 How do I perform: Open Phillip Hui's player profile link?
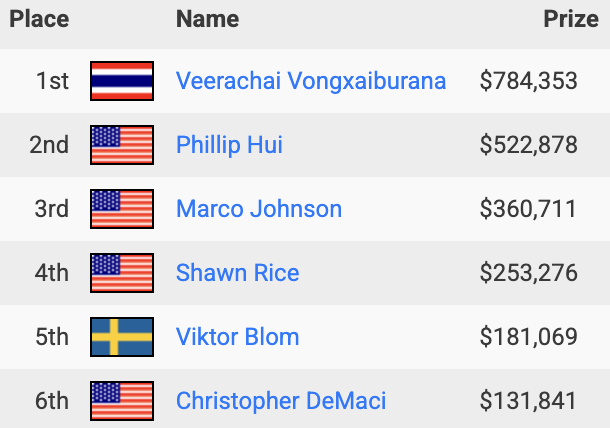229,145
